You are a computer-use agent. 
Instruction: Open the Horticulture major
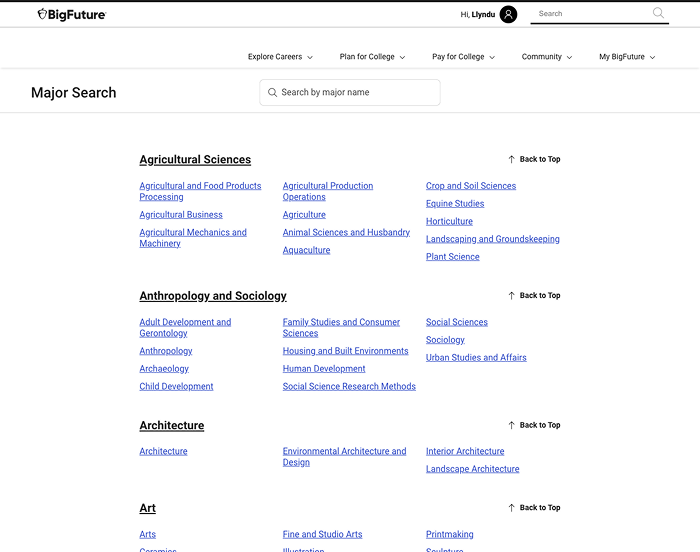pyautogui.click(x=449, y=222)
